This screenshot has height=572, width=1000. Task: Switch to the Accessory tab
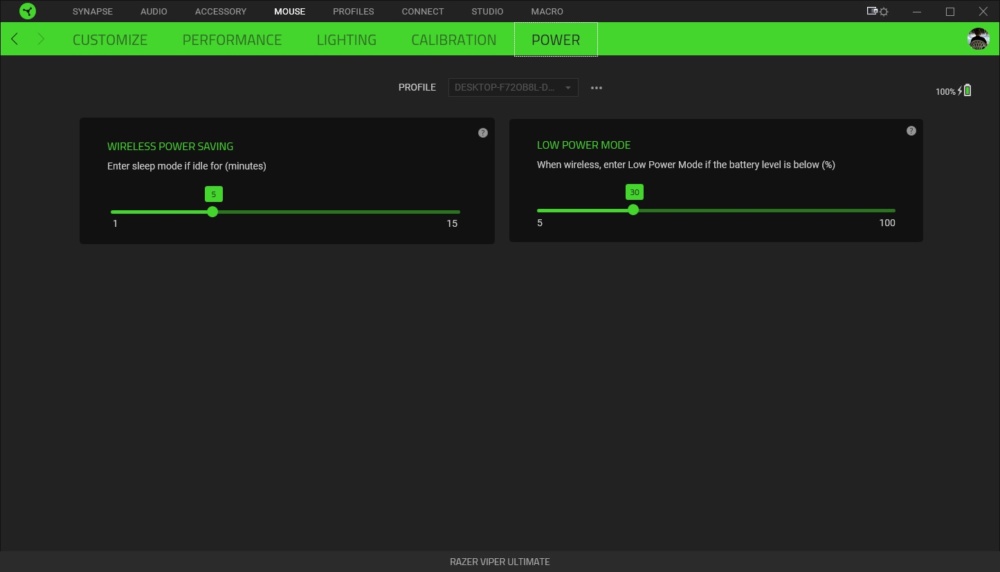click(221, 11)
